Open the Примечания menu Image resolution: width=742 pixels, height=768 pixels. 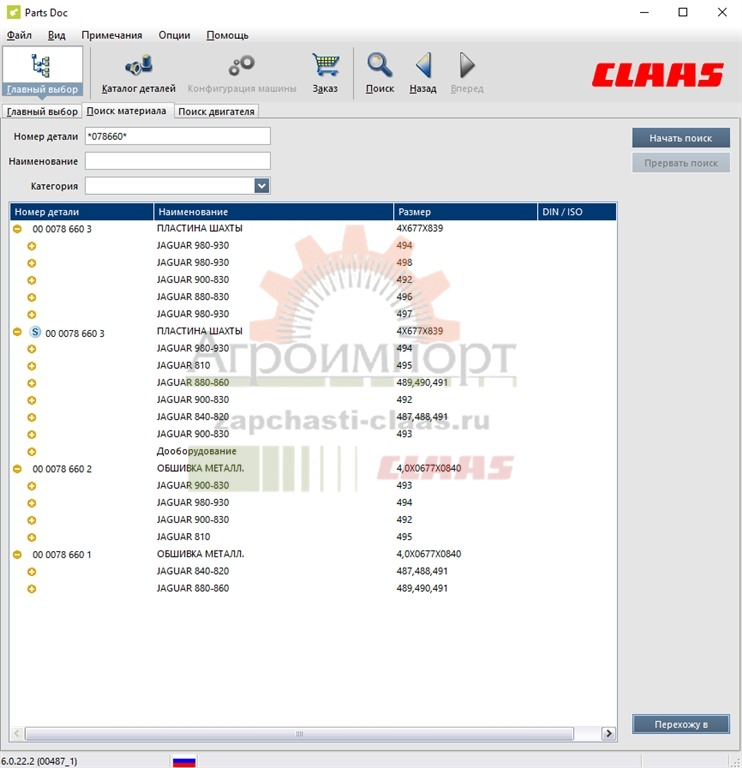pyautogui.click(x=112, y=35)
